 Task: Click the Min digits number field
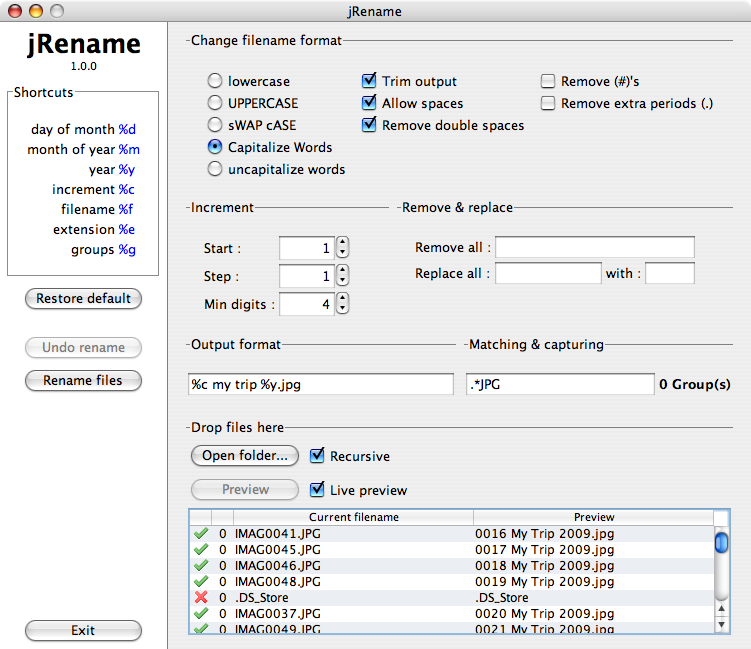pos(307,304)
